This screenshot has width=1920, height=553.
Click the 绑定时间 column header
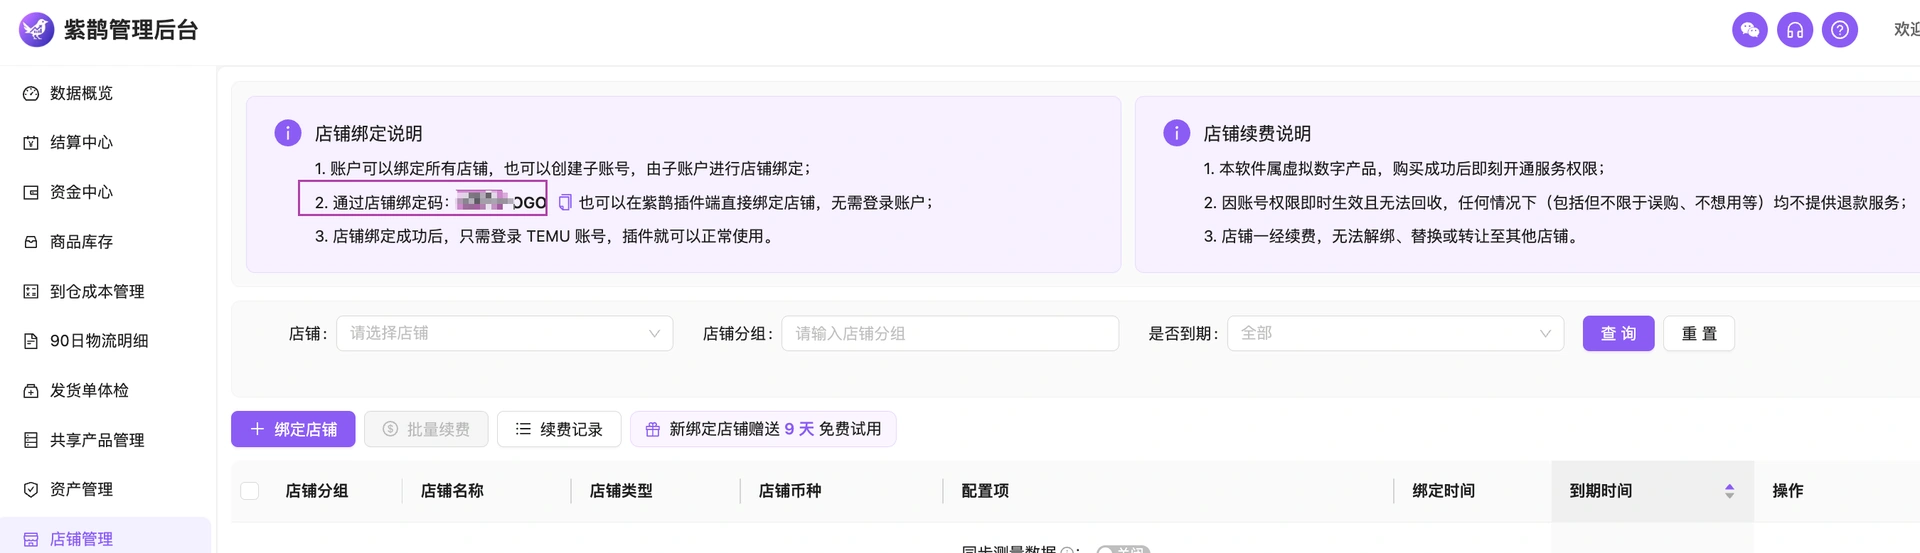click(x=1444, y=491)
